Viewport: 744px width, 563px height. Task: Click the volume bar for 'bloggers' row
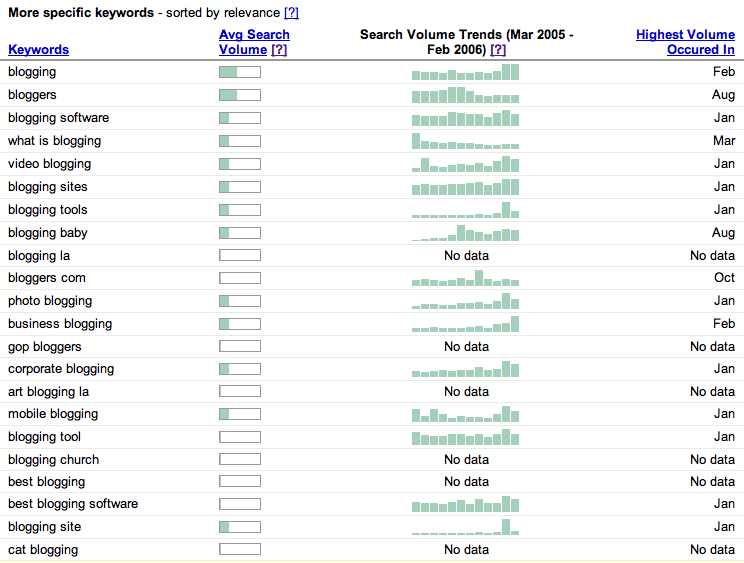(x=240, y=95)
